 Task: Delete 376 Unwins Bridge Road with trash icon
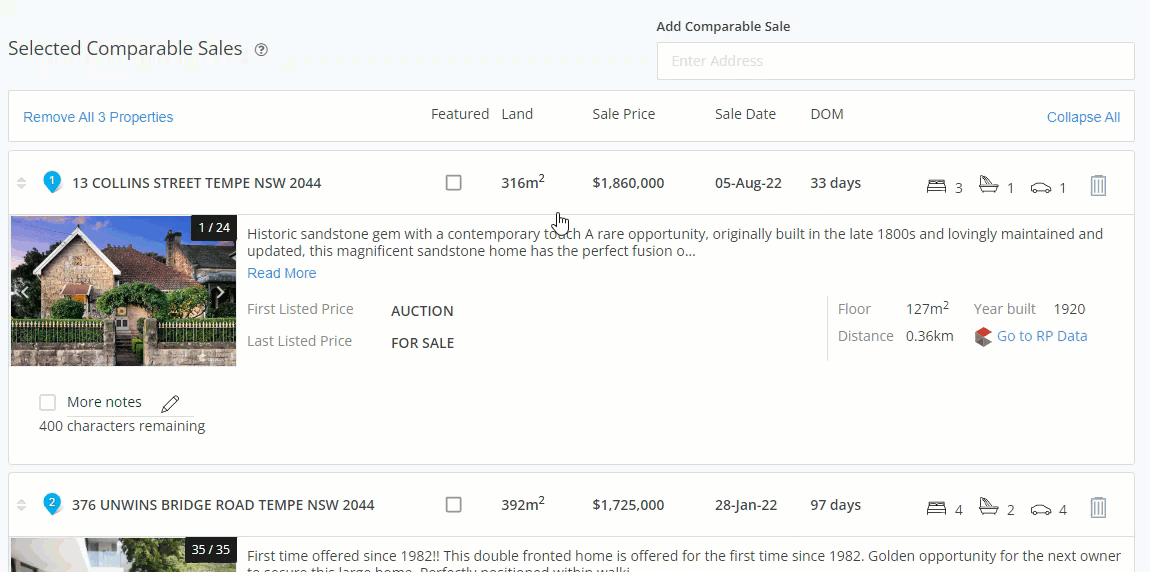pos(1098,507)
